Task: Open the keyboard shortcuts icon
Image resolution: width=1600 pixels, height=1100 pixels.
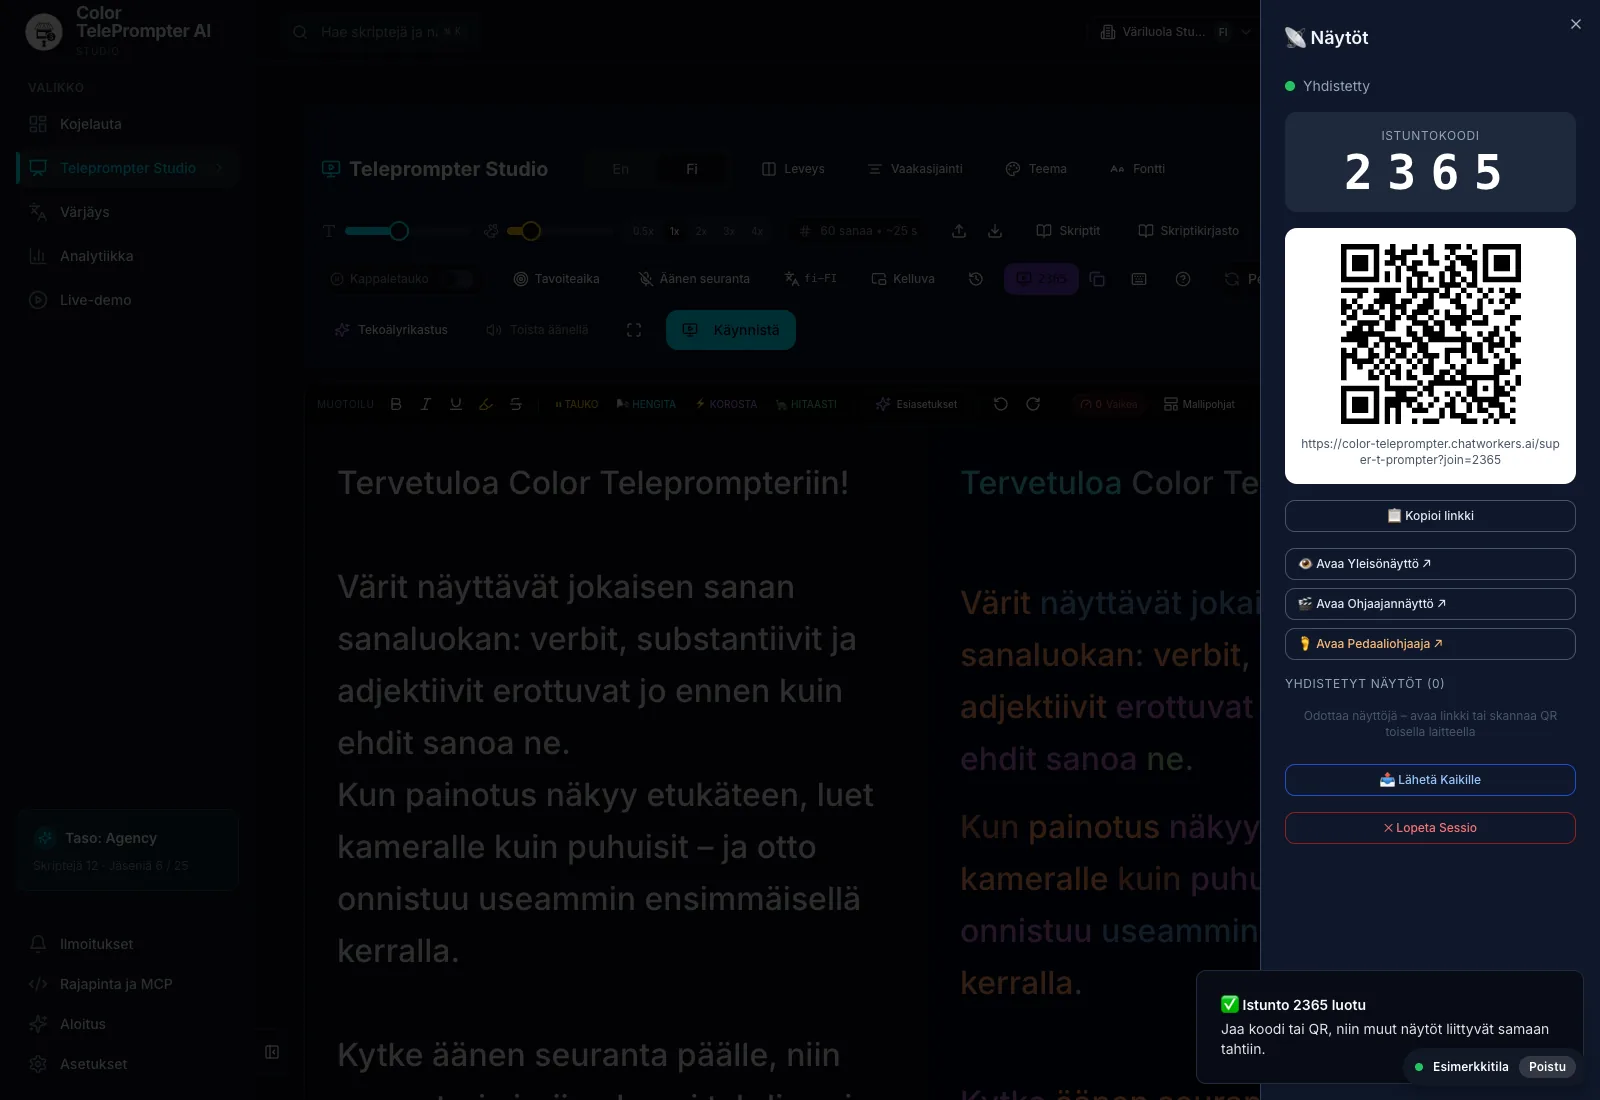Action: (1139, 279)
